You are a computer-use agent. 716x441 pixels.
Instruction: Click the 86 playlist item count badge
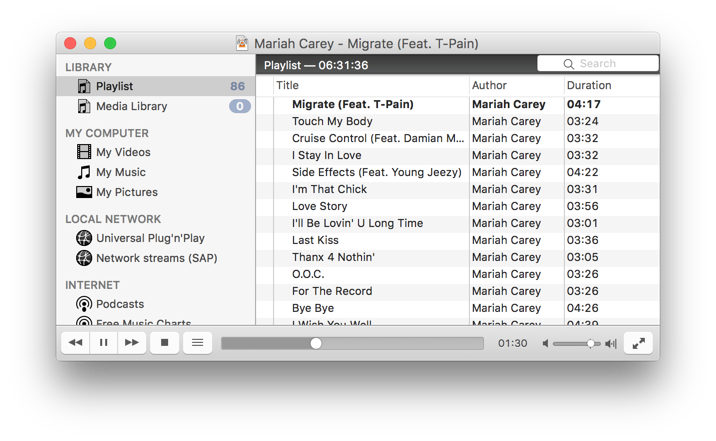[x=237, y=86]
